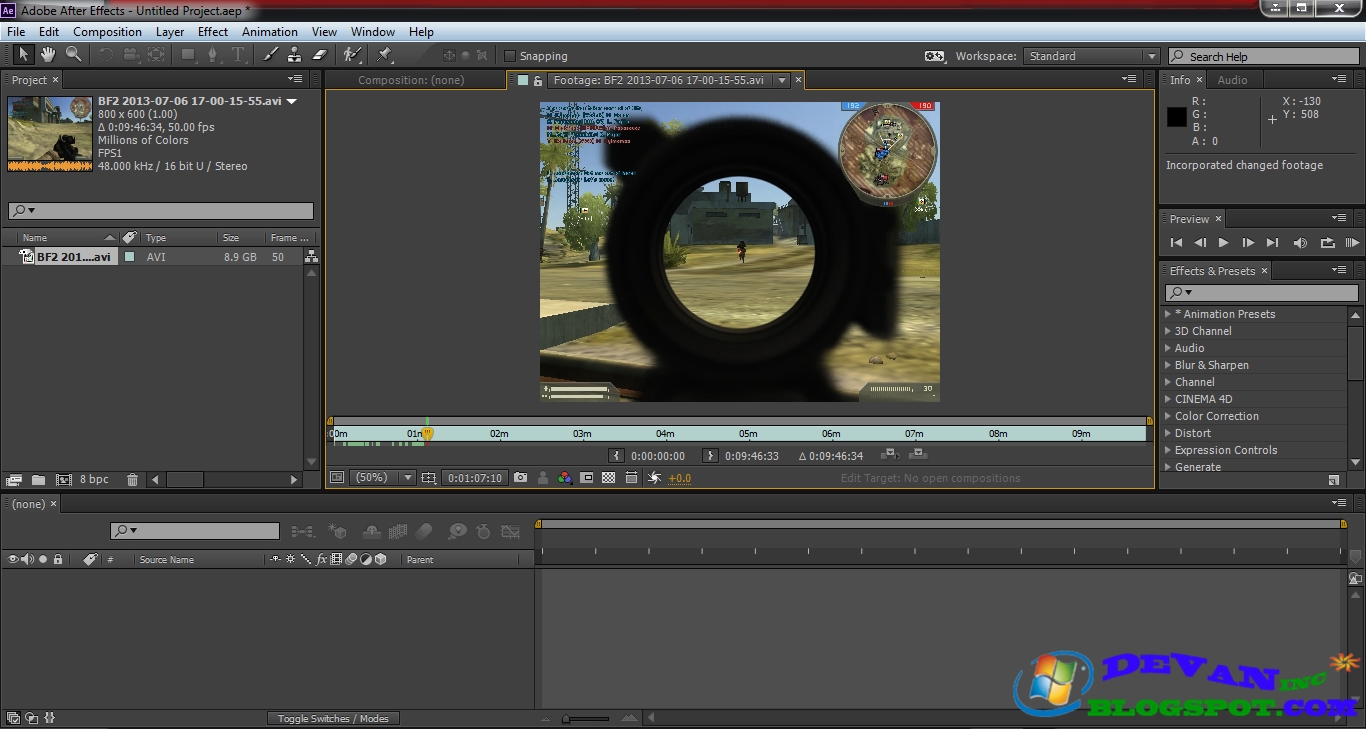Expand the Color Correction category
The height and width of the screenshot is (729, 1366).
tap(1168, 416)
